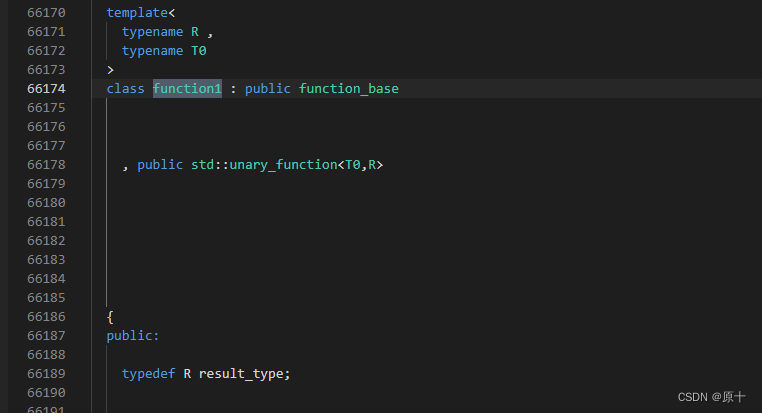The width and height of the screenshot is (762, 413).
Task: Click the 'function_base' class name
Action: click(x=348, y=88)
